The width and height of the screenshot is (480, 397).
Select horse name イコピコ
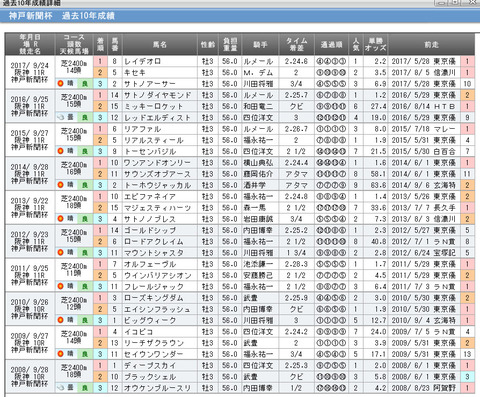pos(139,332)
